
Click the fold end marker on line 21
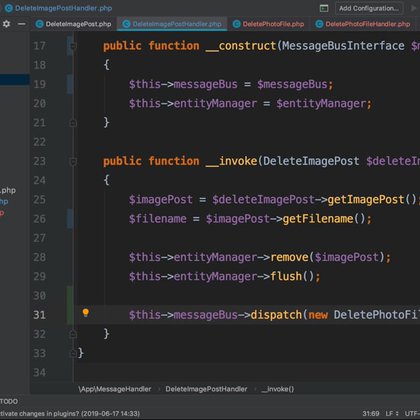point(73,123)
